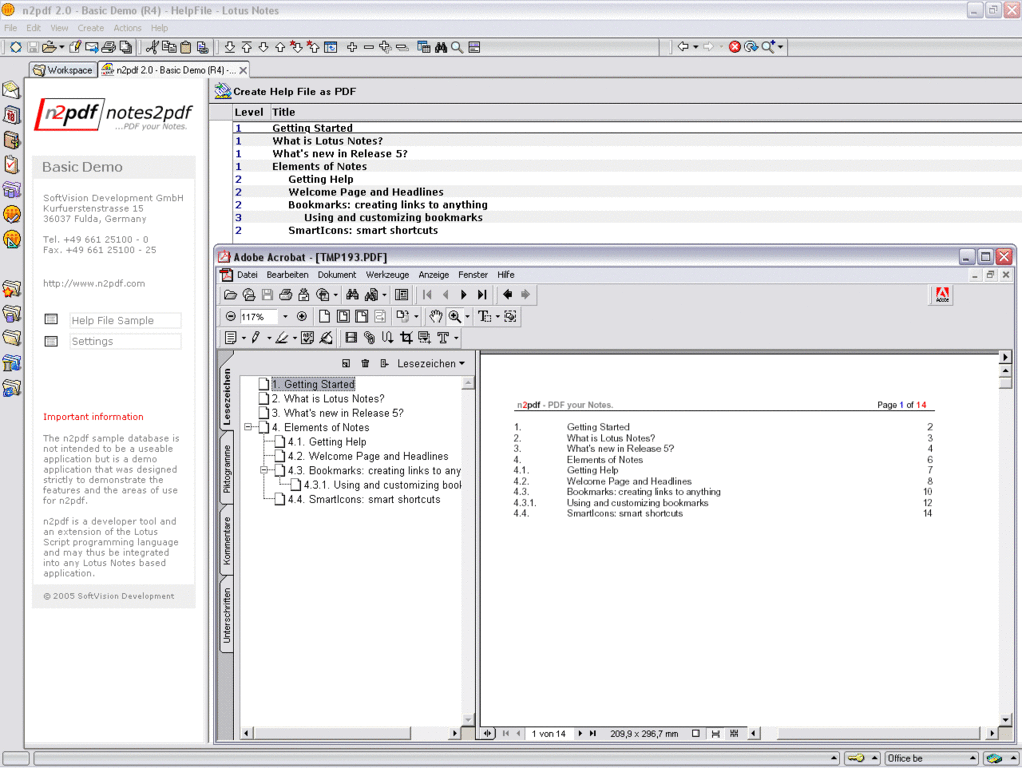Open the Lesezeichen options dropdown
This screenshot has width=1022, height=768.
pyautogui.click(x=431, y=364)
